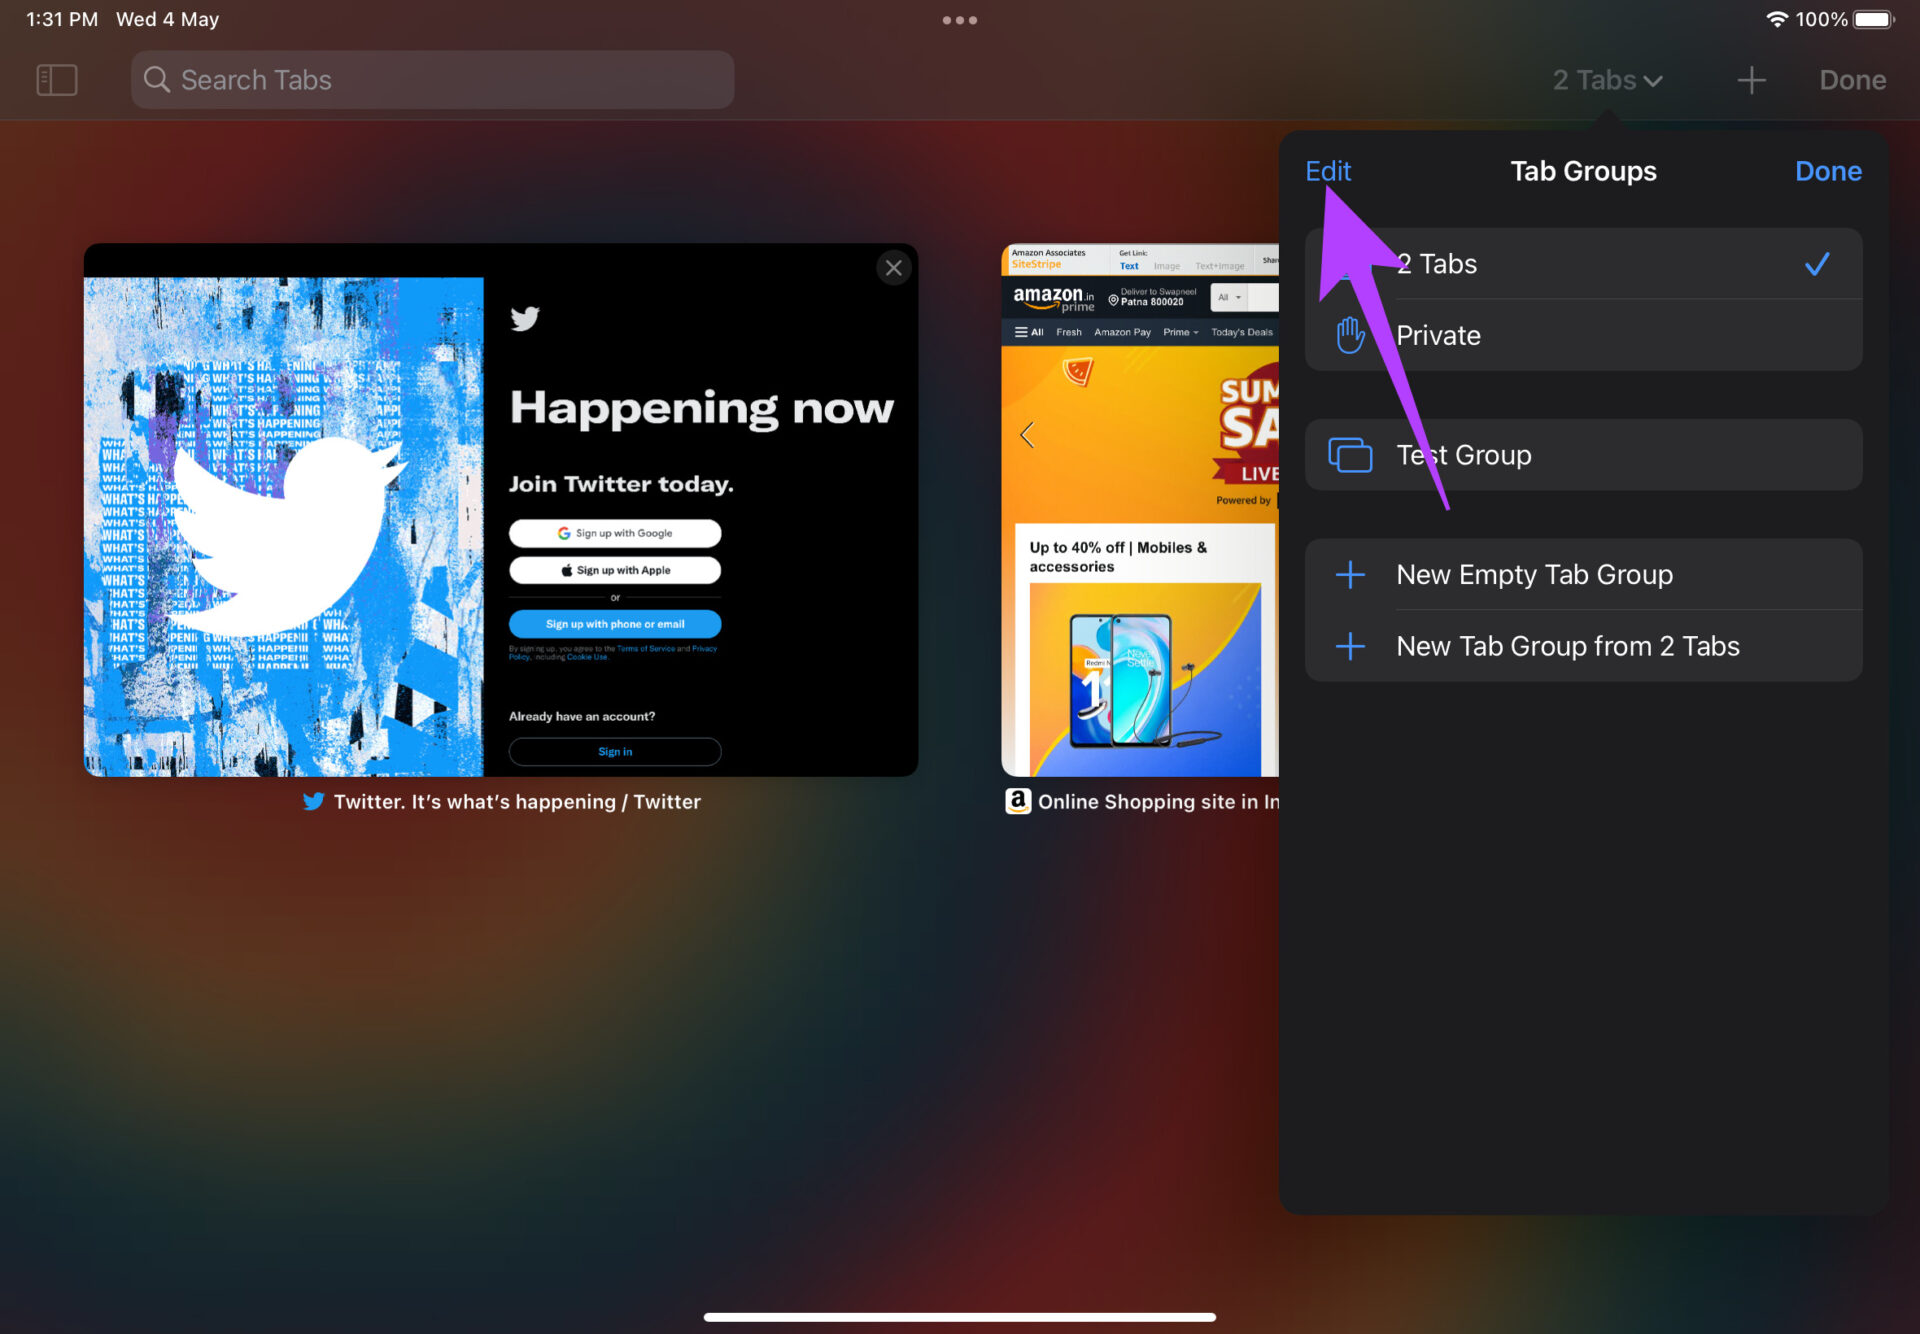The image size is (1920, 1334).
Task: Tap Done in the top toolbar
Action: [x=1852, y=80]
